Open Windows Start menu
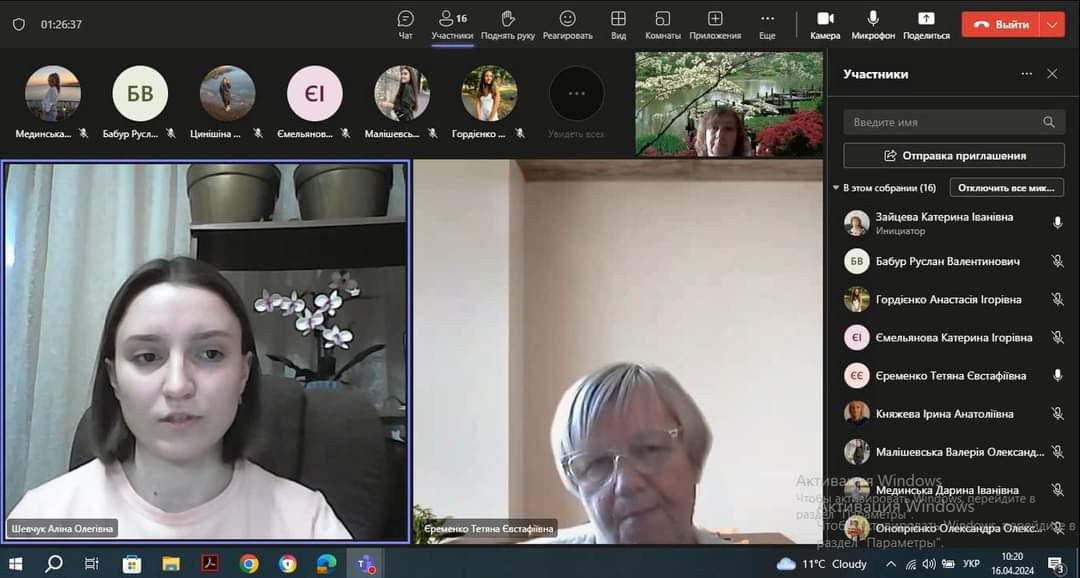 (15, 564)
